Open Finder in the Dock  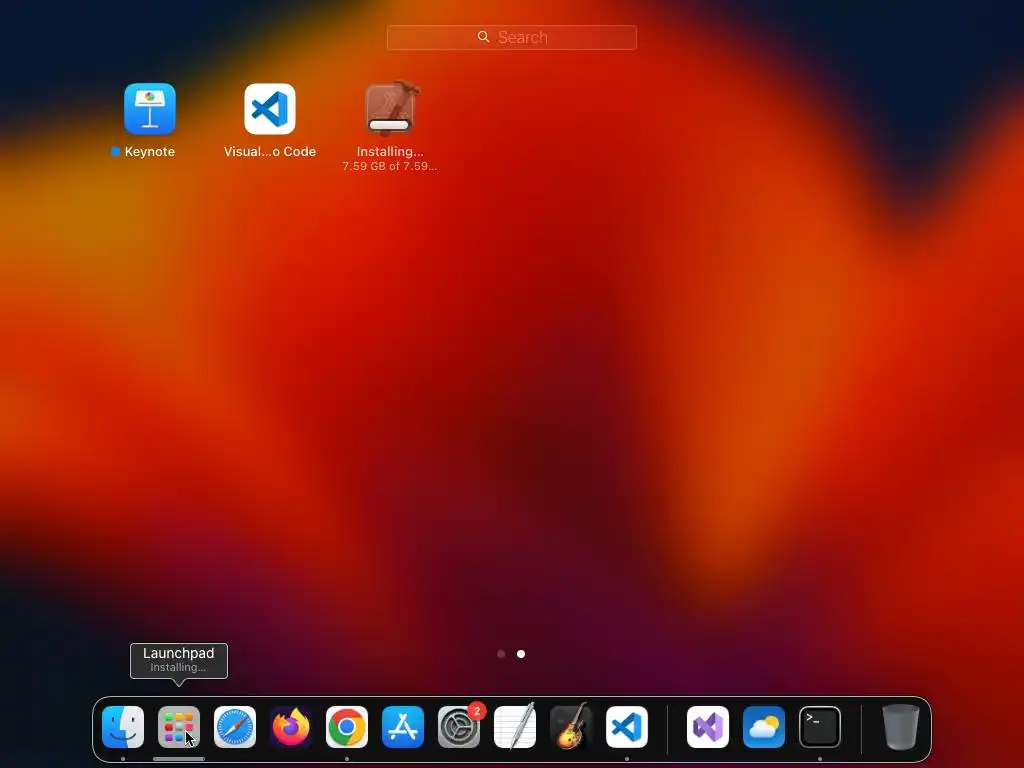click(123, 727)
